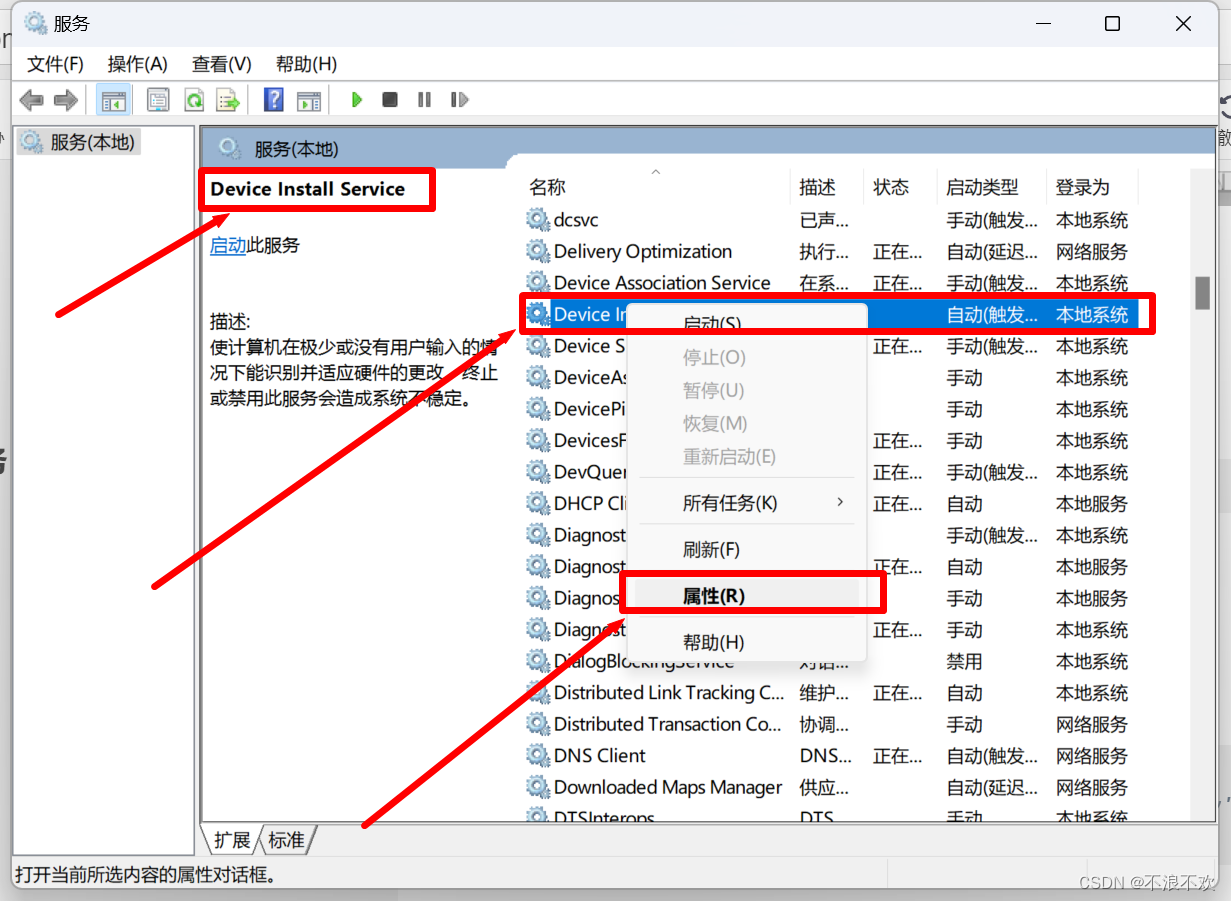Open the 帮助(H) menu

coord(306,64)
